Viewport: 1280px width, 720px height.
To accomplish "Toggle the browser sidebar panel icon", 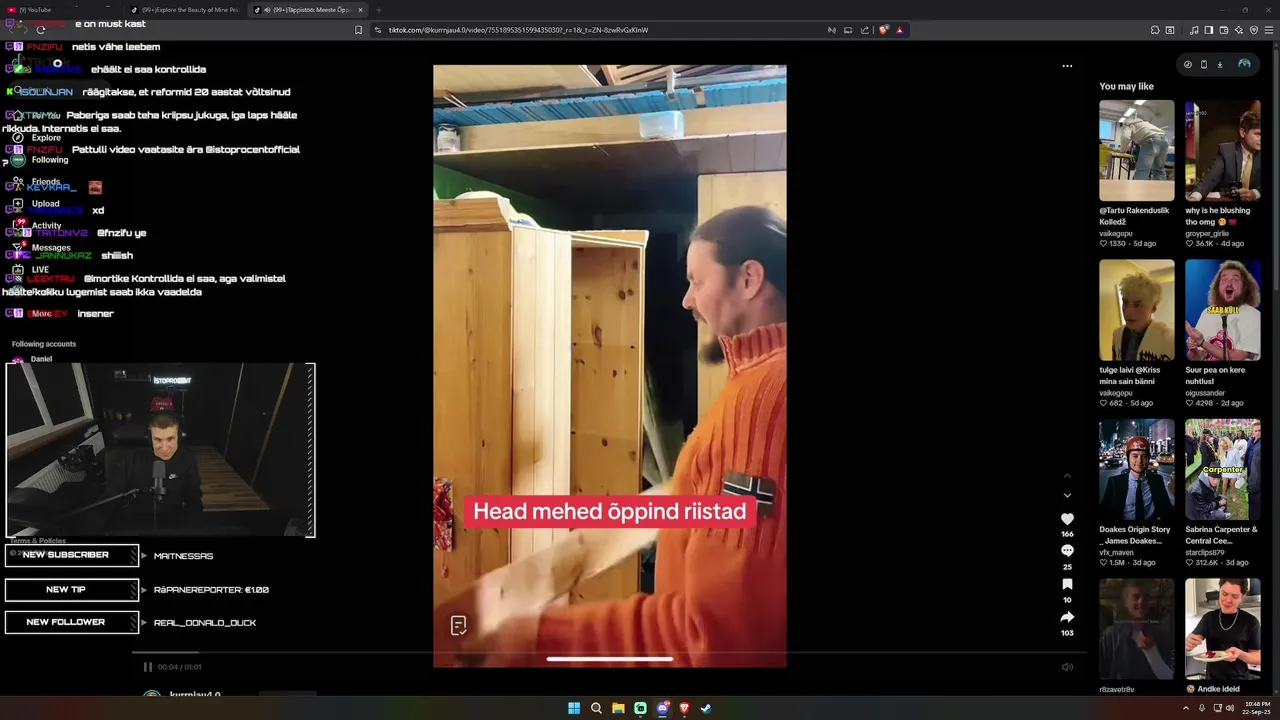I will click(1209, 30).
